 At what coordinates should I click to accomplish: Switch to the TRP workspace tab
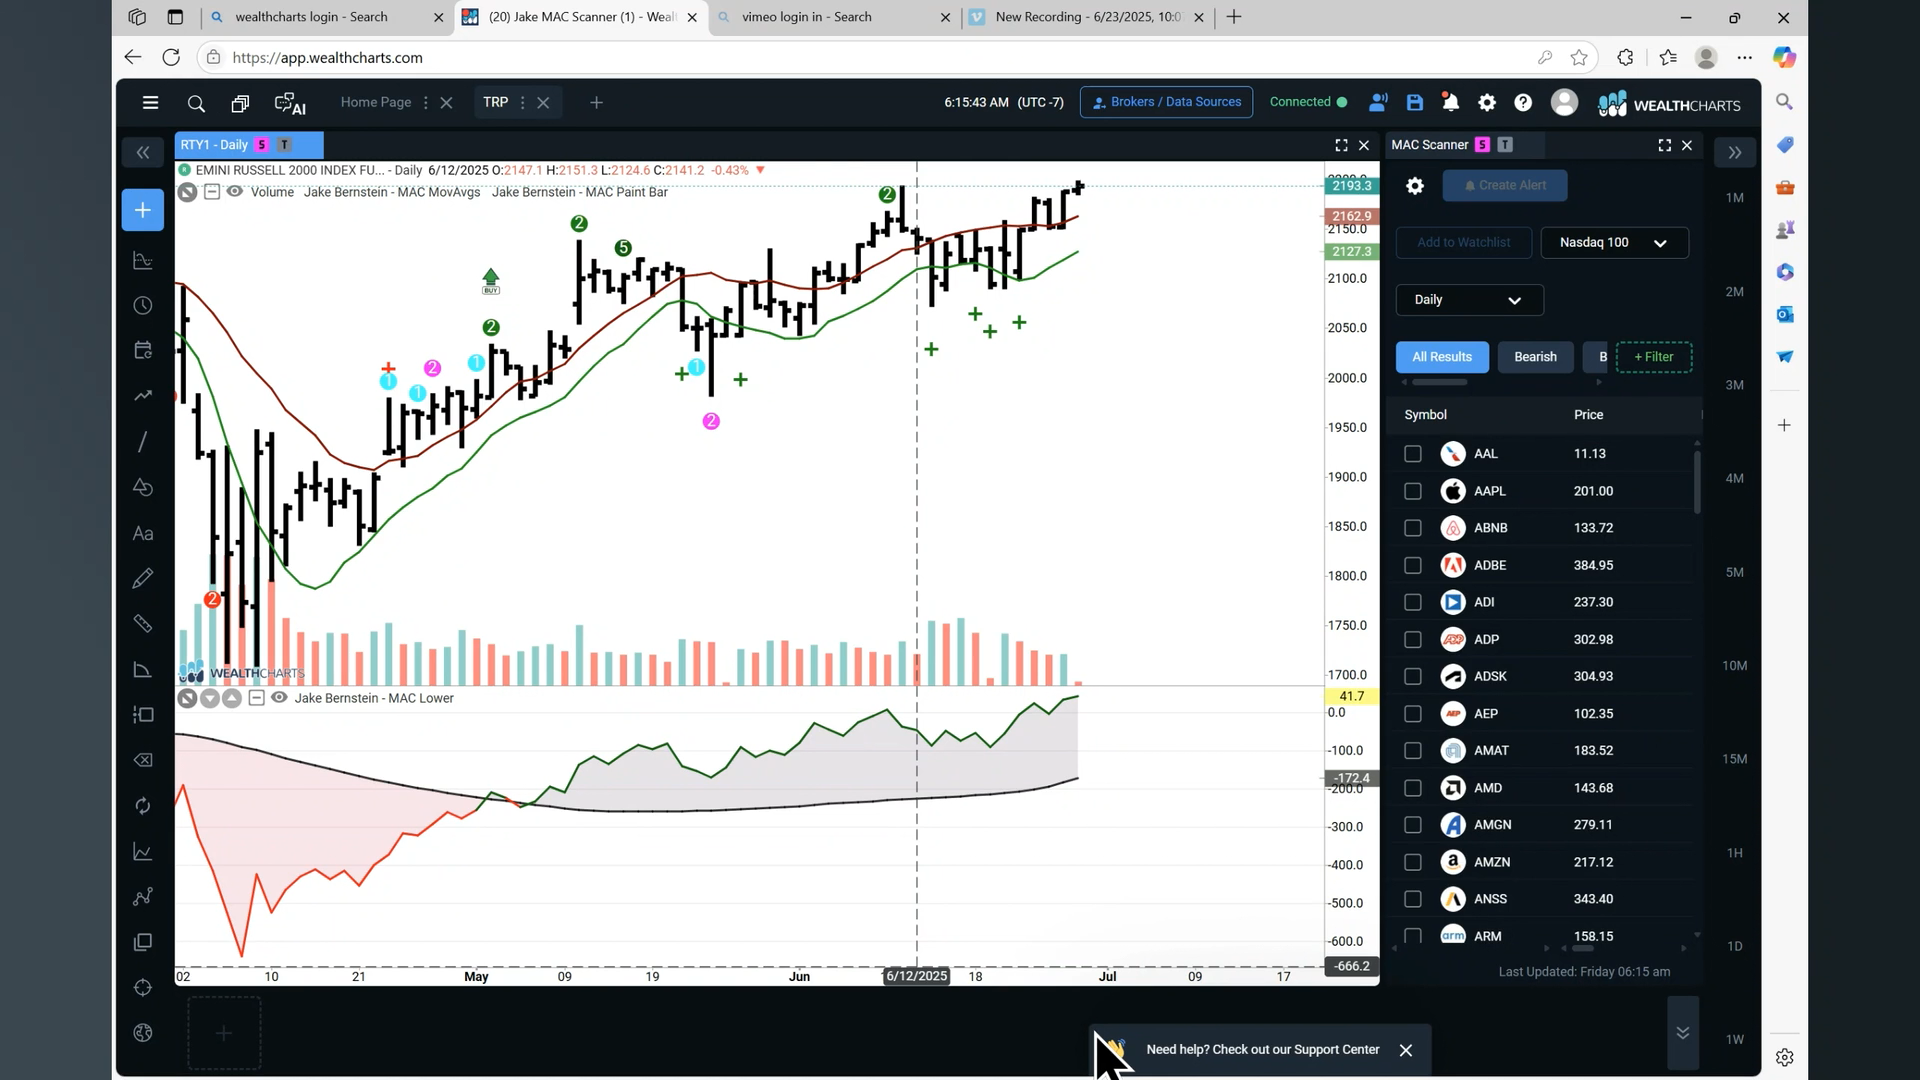point(495,102)
